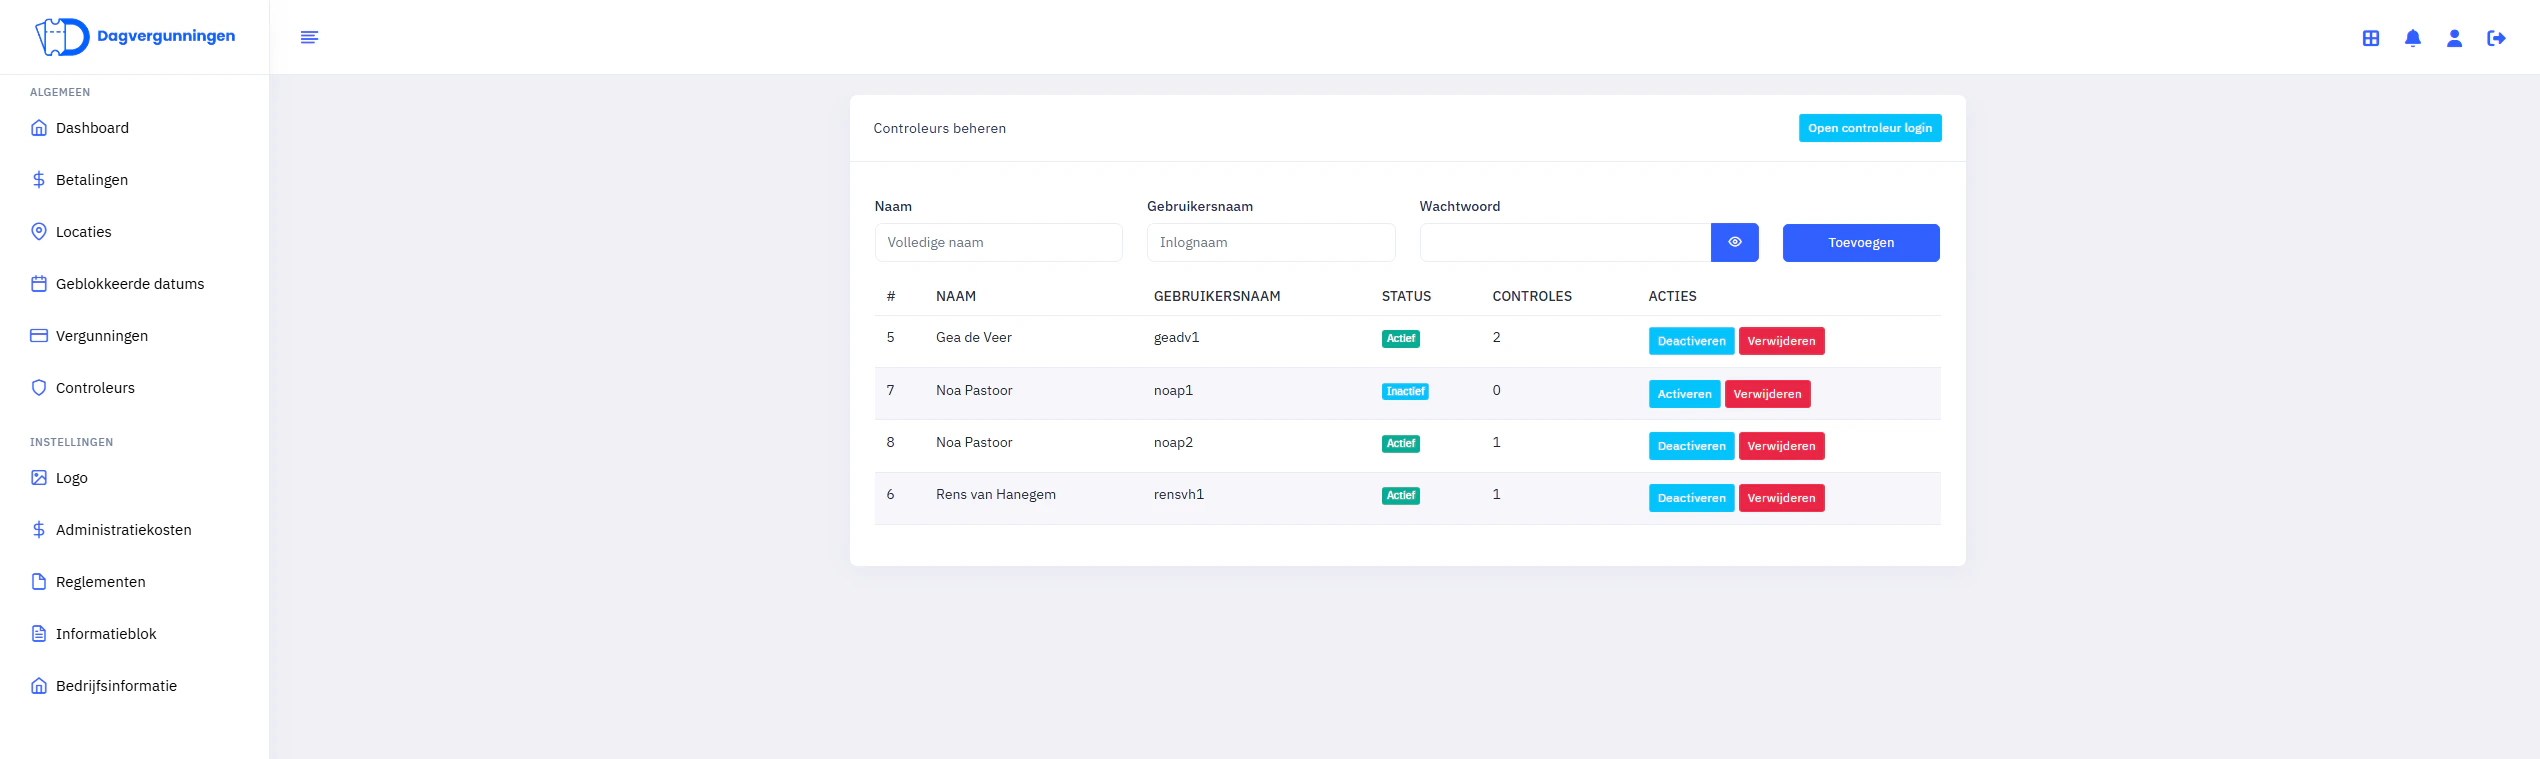Viewport: 2540px width, 759px height.
Task: Click the house icon beside Dashboard
Action: [x=39, y=128]
